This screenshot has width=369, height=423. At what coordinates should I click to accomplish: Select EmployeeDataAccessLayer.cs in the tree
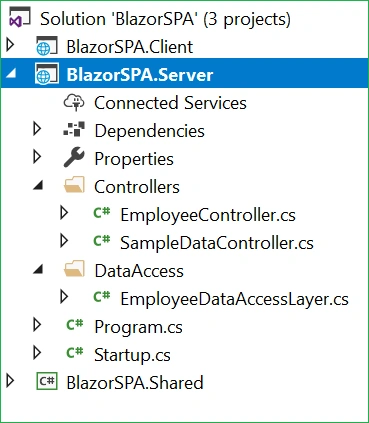[x=234, y=299]
